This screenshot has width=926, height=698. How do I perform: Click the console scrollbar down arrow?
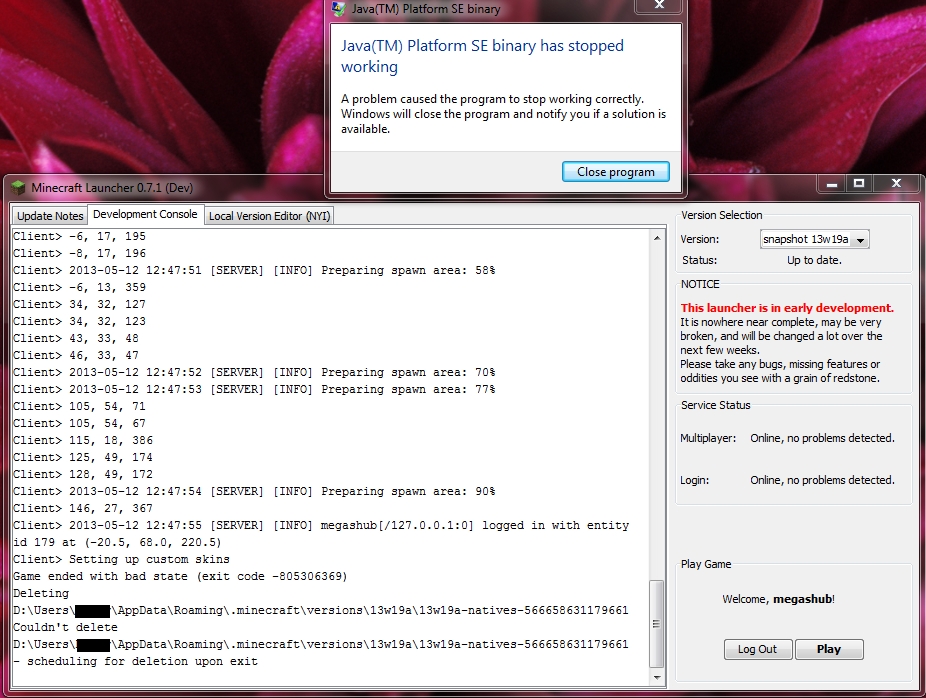[x=657, y=677]
